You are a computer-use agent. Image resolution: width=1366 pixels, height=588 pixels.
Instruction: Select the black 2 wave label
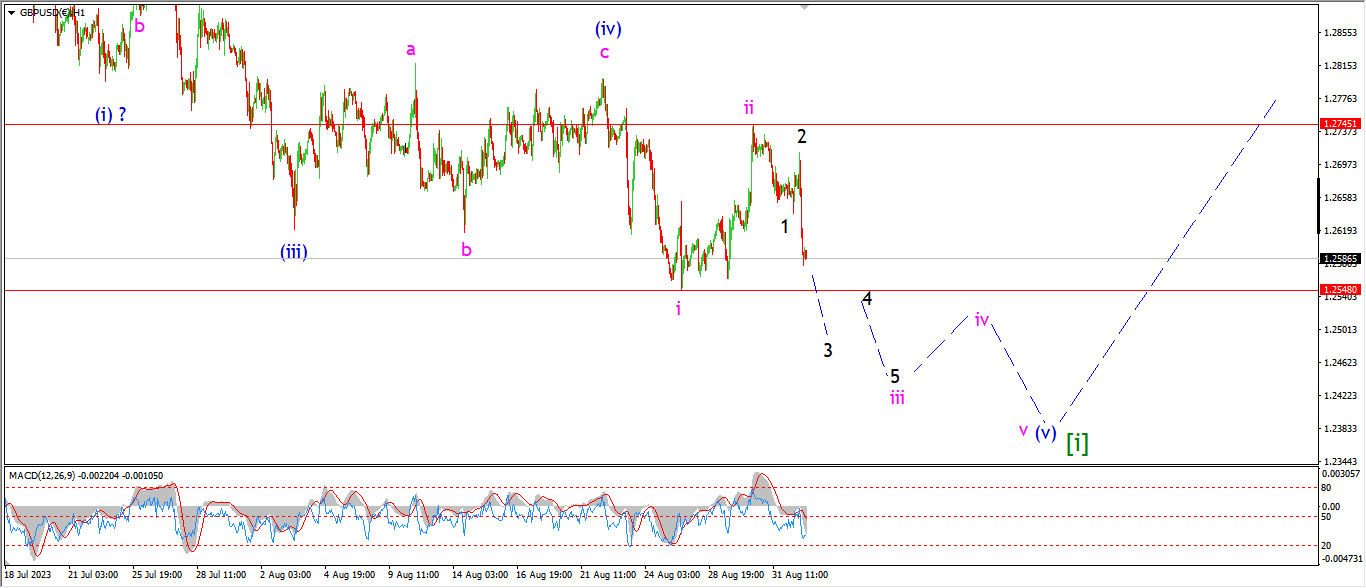802,136
